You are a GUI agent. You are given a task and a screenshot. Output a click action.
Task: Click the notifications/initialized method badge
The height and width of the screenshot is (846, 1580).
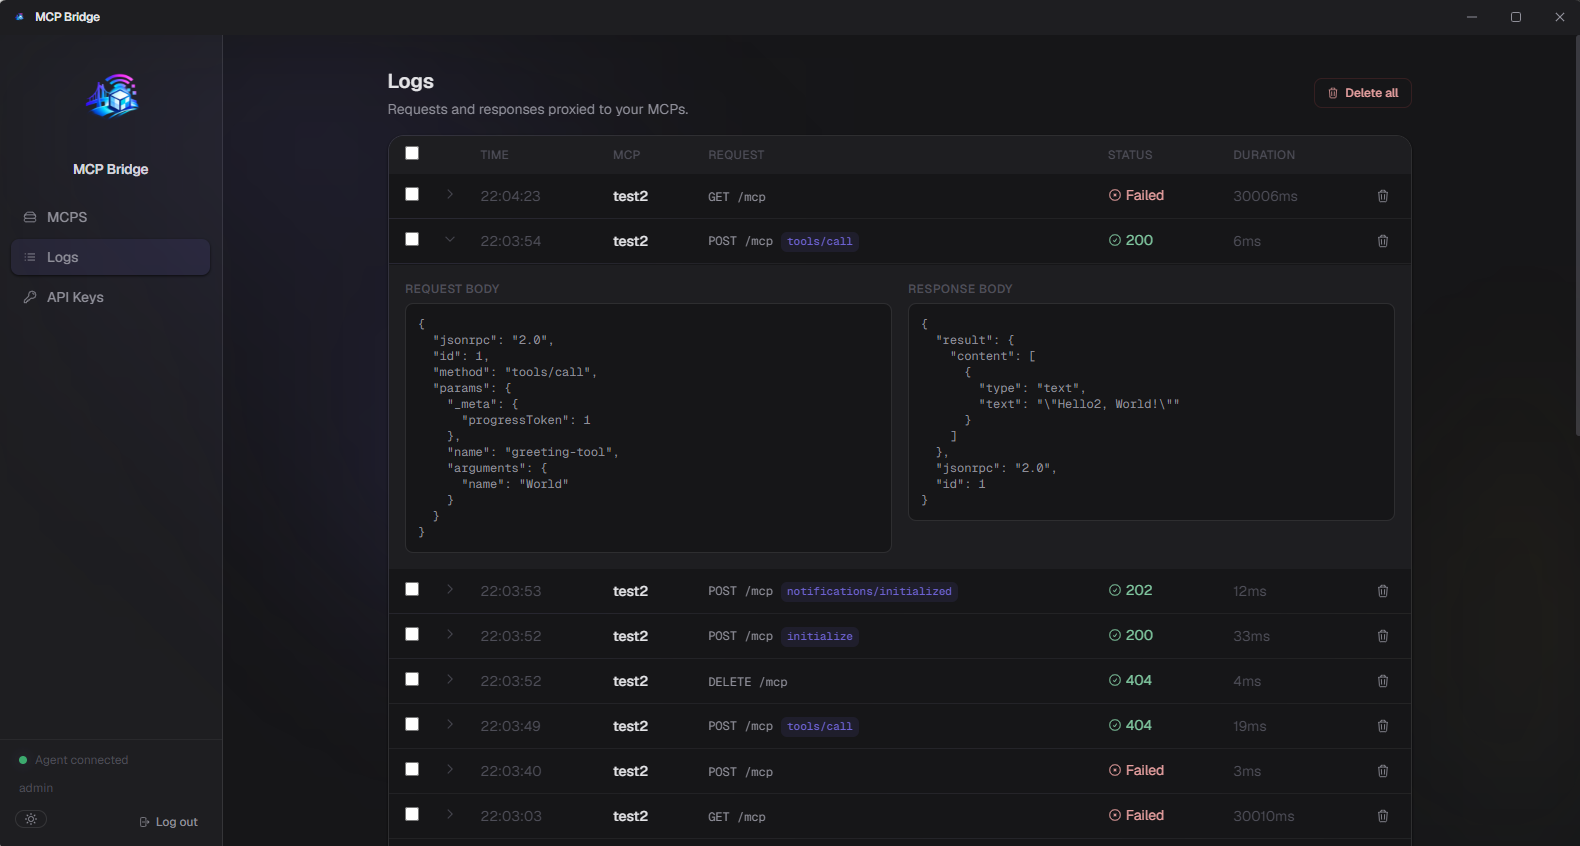[x=869, y=591]
